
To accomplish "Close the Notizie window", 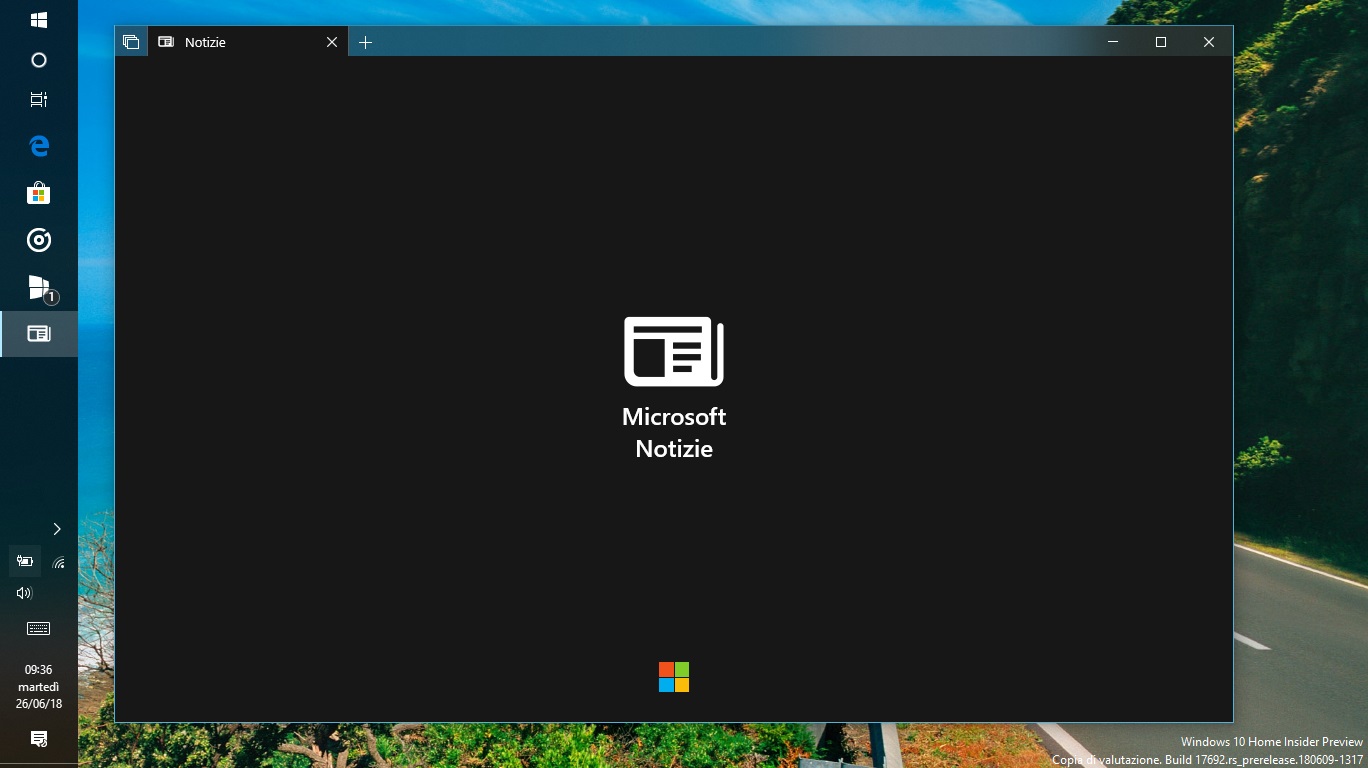I will click(x=1209, y=42).
